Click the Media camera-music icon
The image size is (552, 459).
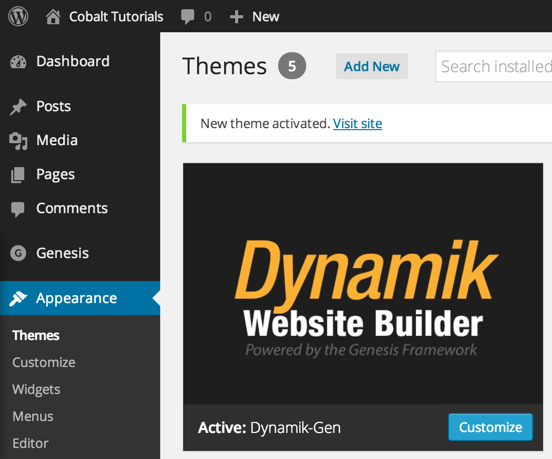[18, 141]
